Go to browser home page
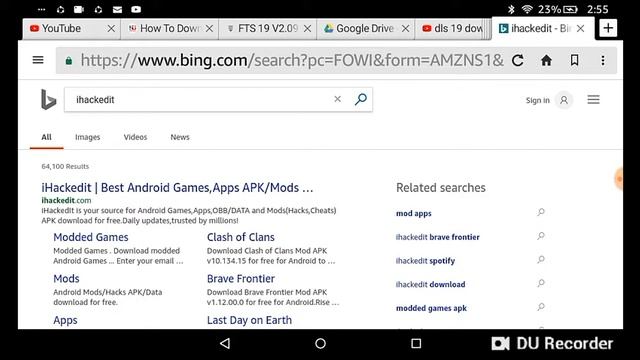 pos(546,60)
